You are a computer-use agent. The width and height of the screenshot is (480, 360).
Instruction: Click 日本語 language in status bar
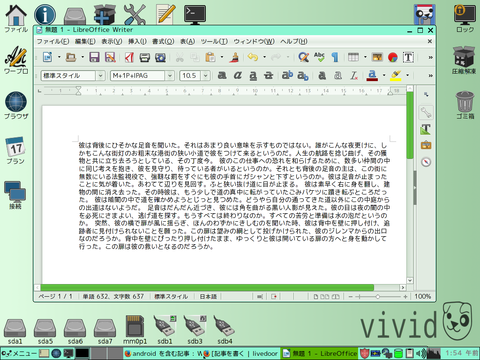208,296
